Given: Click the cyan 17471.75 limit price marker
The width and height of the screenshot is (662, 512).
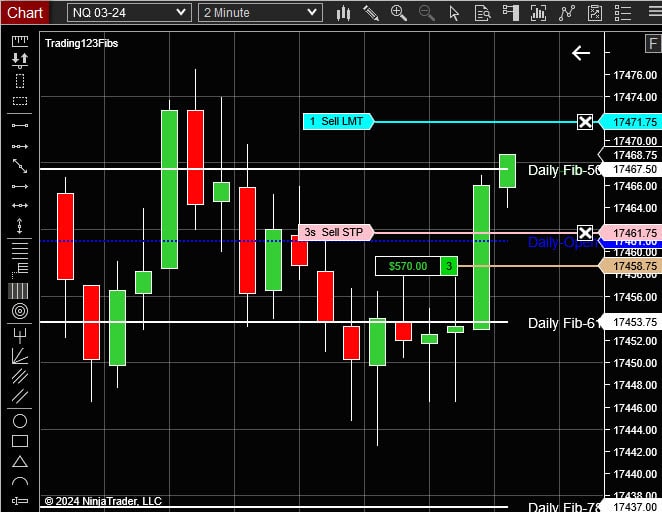Looking at the screenshot, I should [x=630, y=122].
